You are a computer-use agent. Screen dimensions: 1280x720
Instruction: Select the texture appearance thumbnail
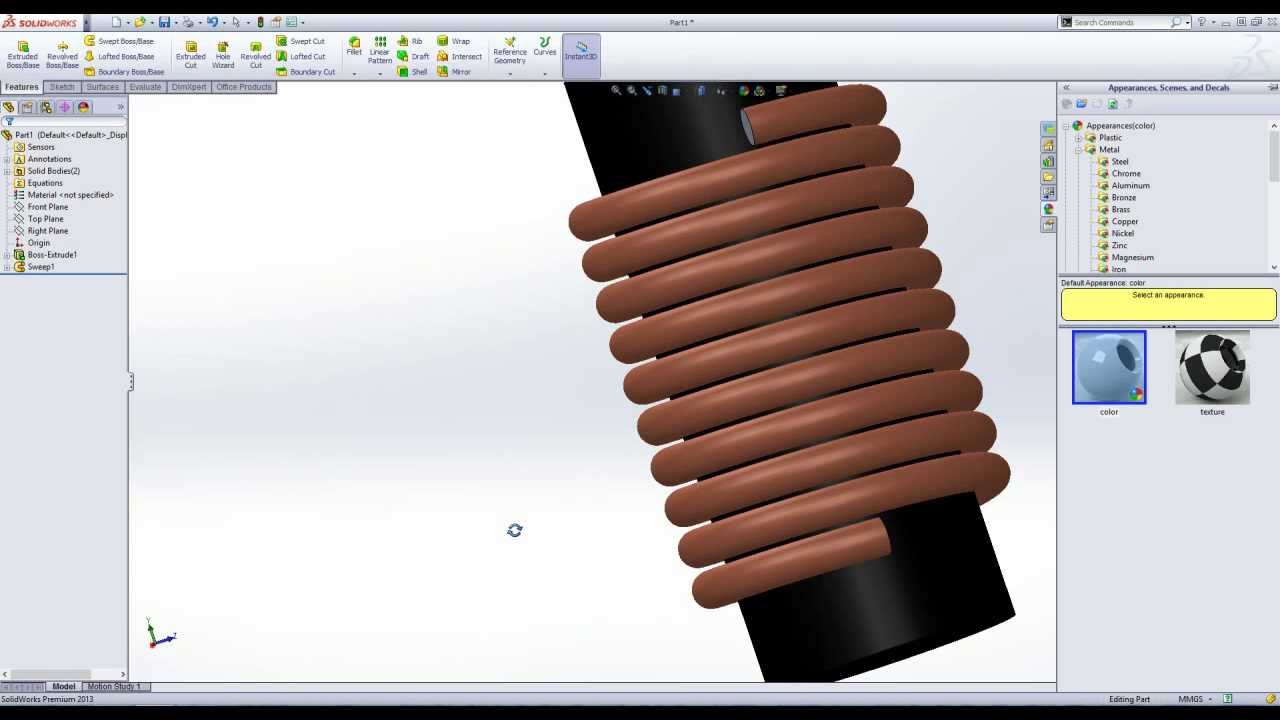1212,368
